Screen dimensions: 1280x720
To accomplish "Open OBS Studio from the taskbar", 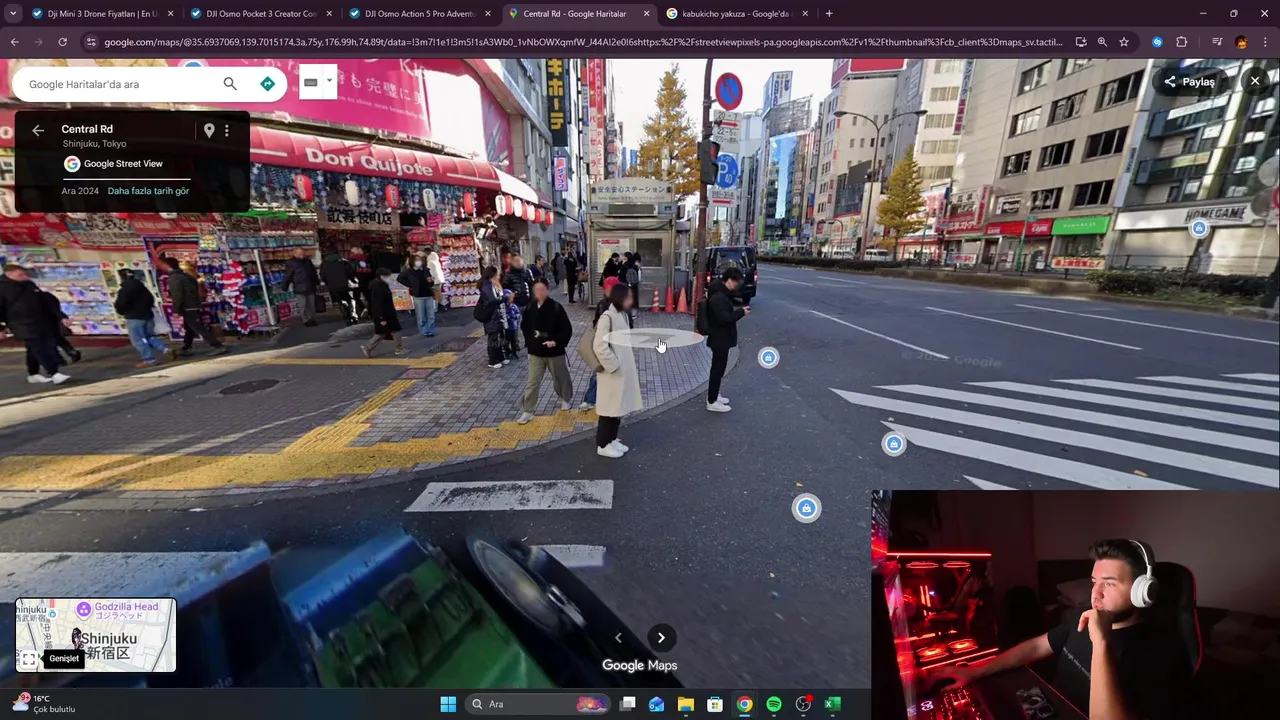I will pos(803,704).
